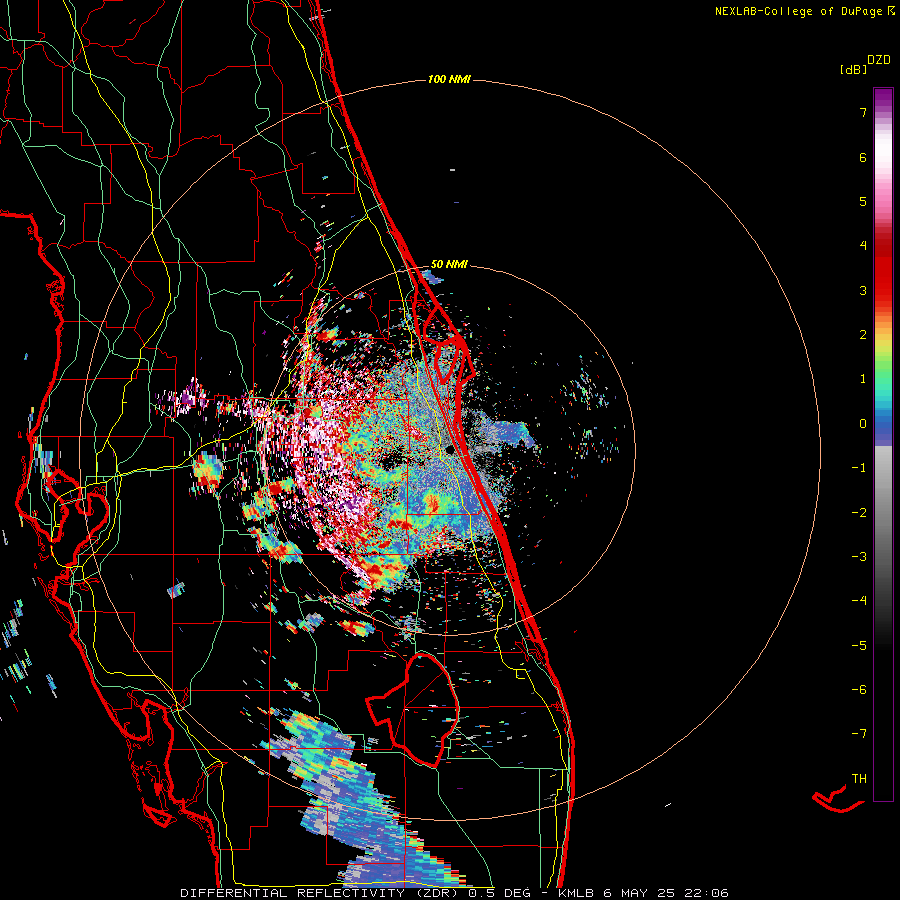
Task: Click the -4 tick label on the scale
Action: click(859, 601)
